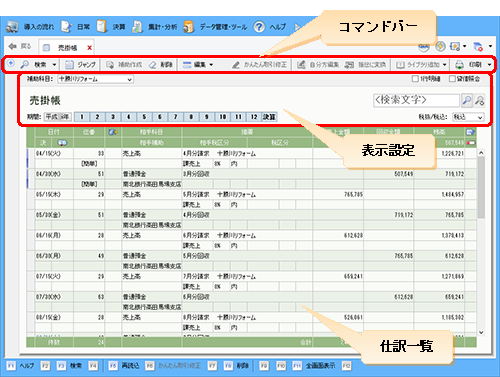Open the データ管理・ツール icon
The width and height of the screenshot is (500, 377).
[188, 27]
